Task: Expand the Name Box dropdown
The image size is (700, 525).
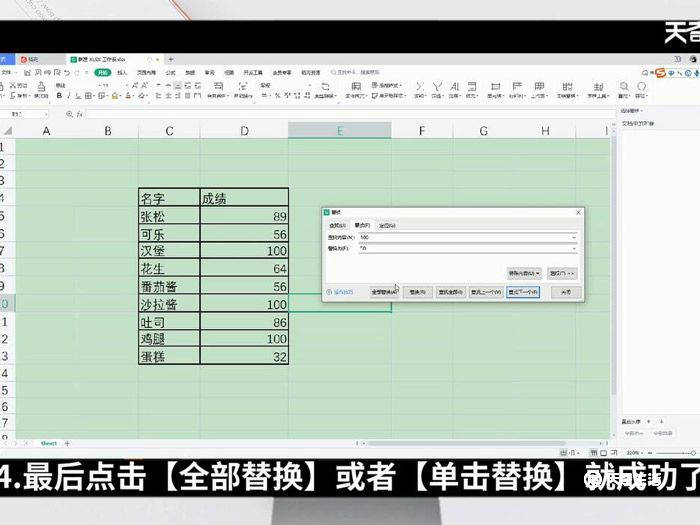Action: 46,114
